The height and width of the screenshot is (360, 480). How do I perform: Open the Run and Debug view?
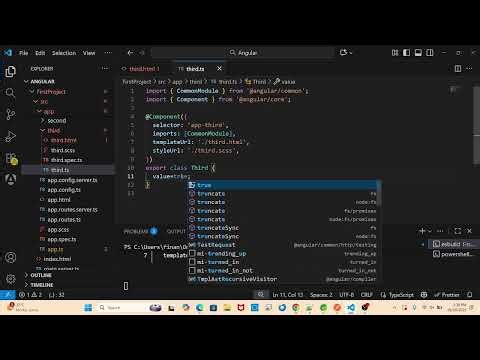tap(10, 136)
